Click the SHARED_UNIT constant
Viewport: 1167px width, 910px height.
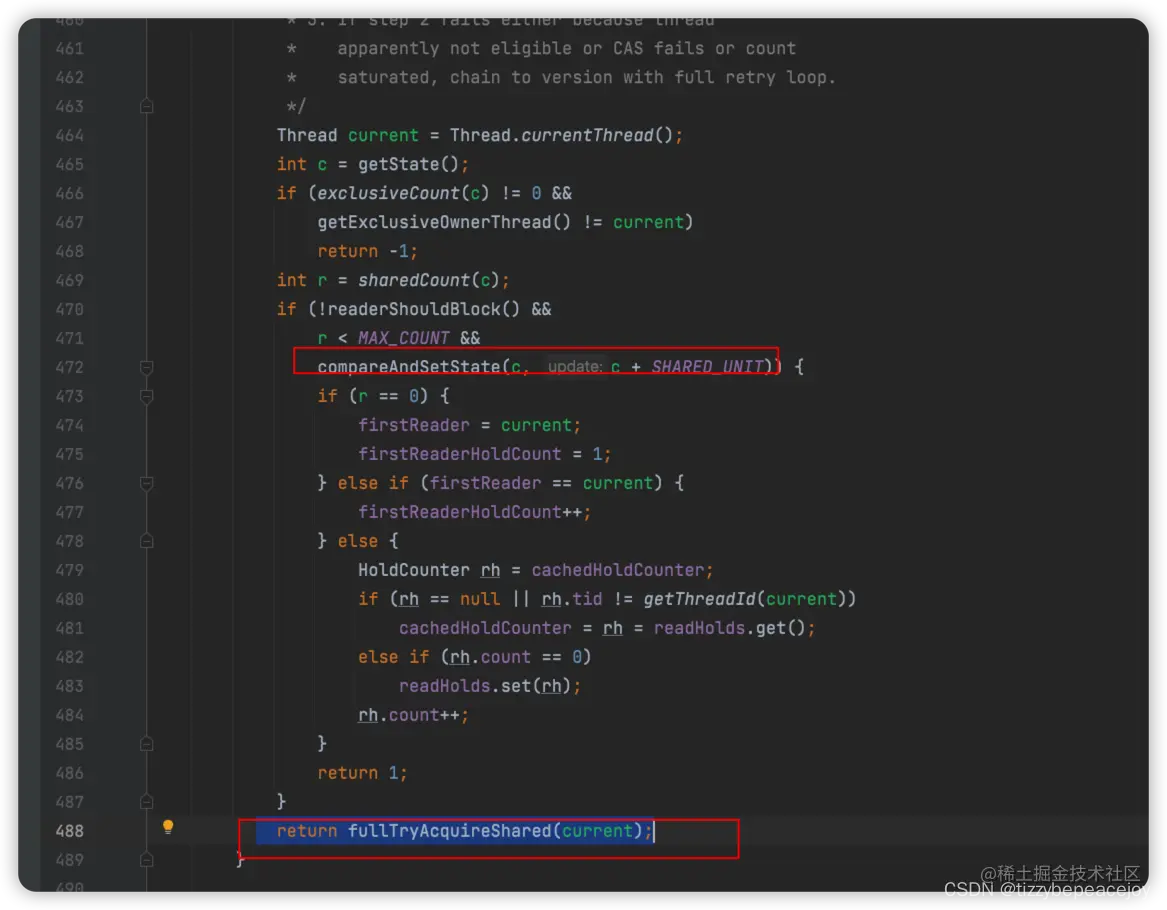pyautogui.click(x=707, y=367)
